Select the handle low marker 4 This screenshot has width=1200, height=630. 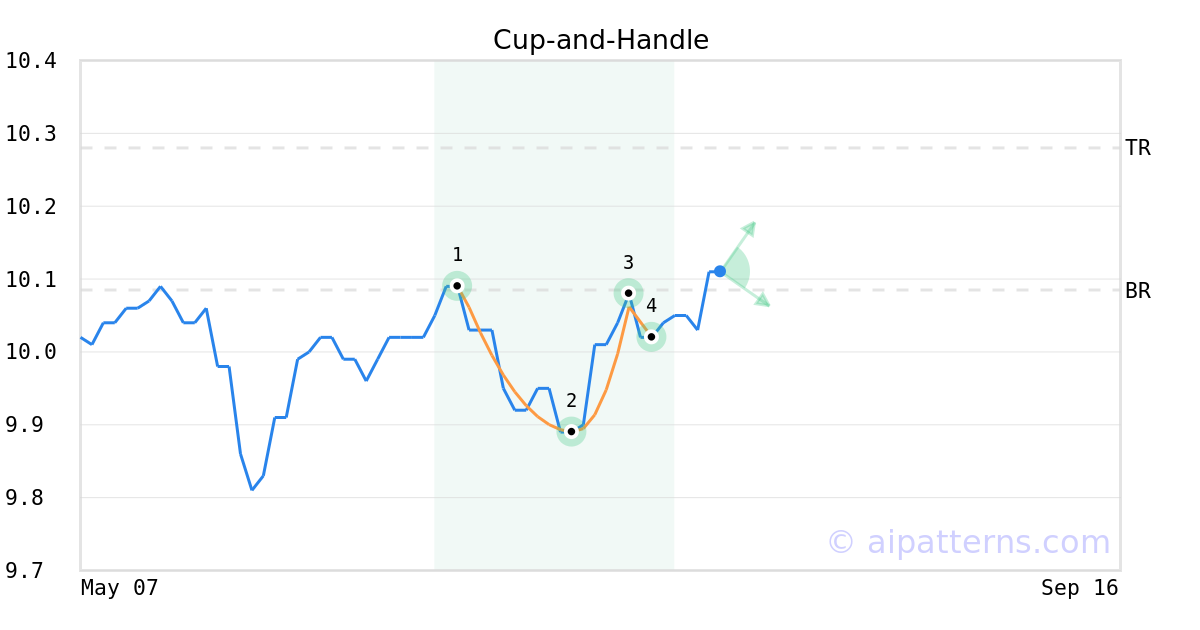click(x=651, y=336)
